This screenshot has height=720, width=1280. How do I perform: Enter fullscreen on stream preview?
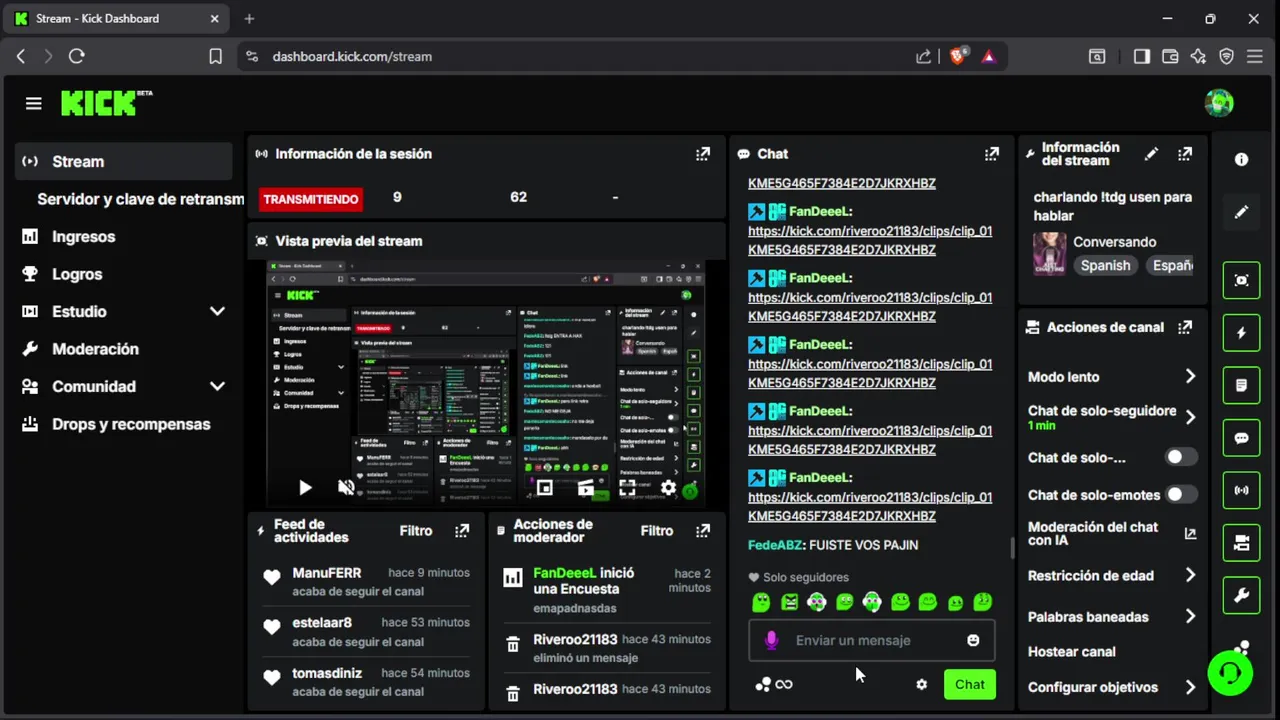click(627, 488)
